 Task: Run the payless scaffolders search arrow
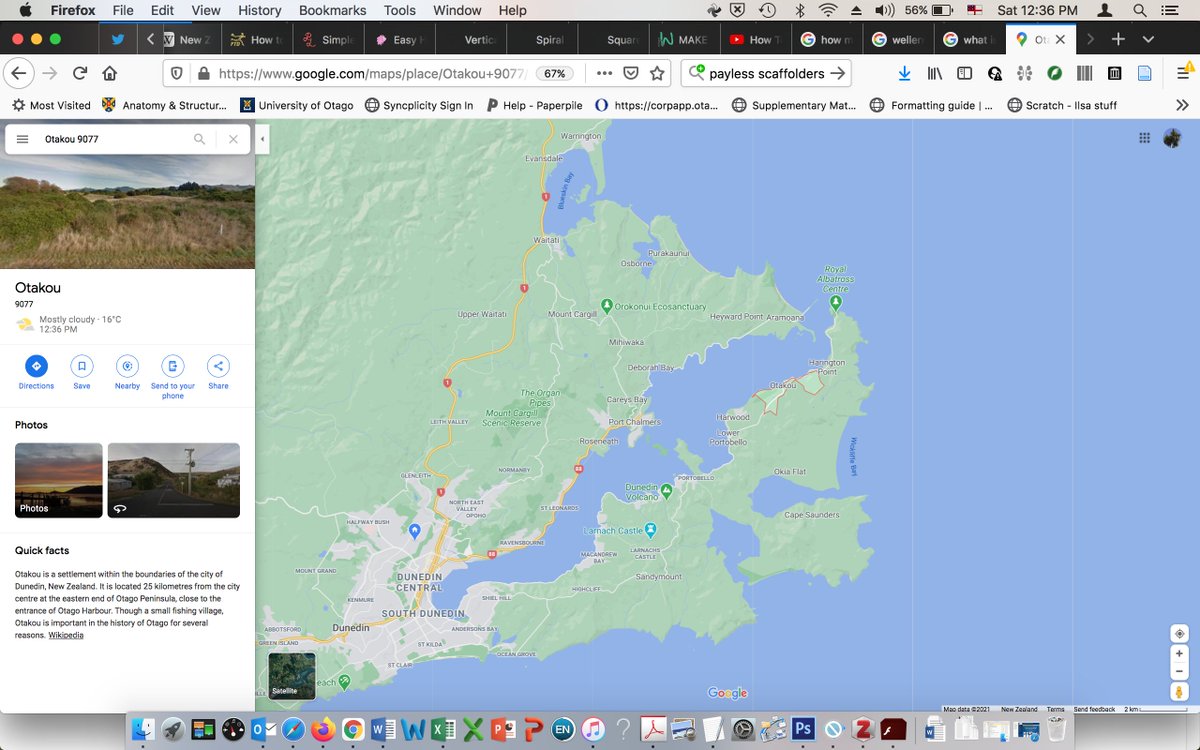click(x=837, y=73)
